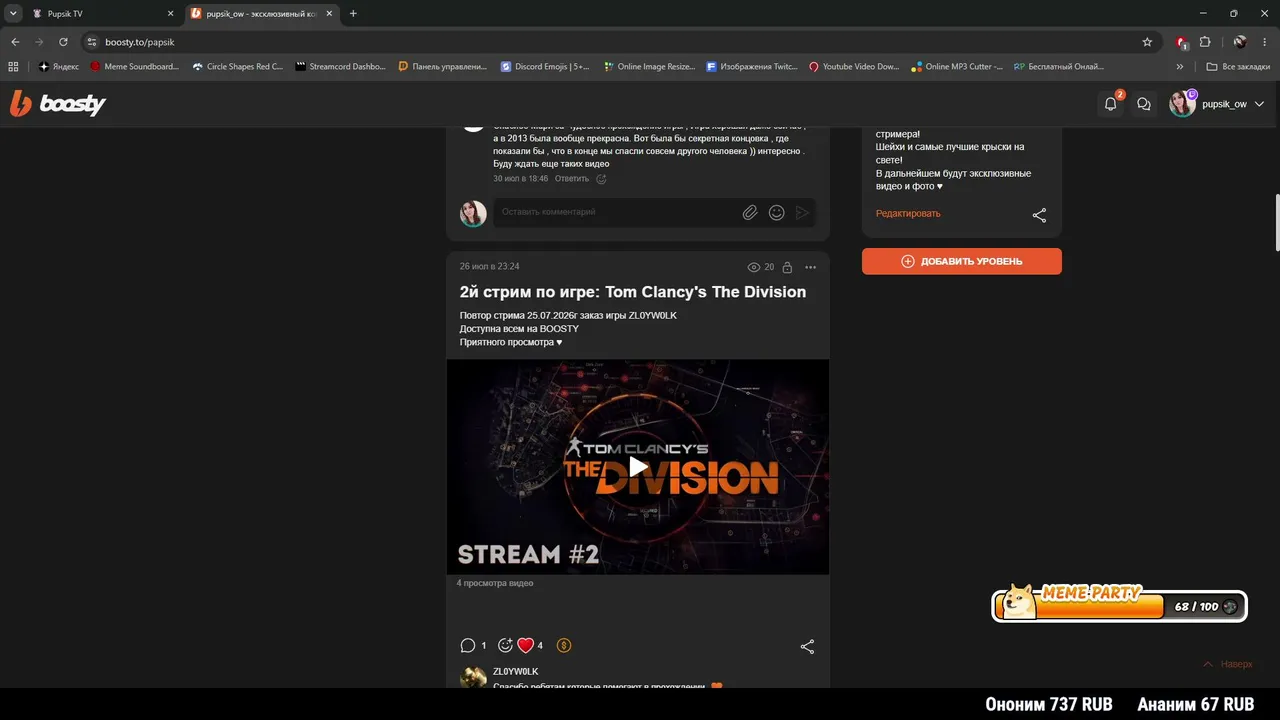Open the Discord Emojis bookmark
Viewport: 1280px width, 720px height.
pos(545,67)
